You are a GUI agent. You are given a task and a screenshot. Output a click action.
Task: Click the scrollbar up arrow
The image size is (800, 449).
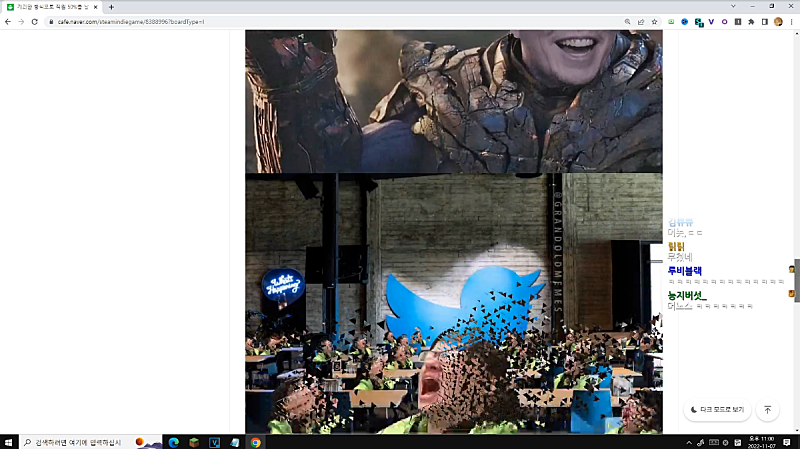click(796, 33)
